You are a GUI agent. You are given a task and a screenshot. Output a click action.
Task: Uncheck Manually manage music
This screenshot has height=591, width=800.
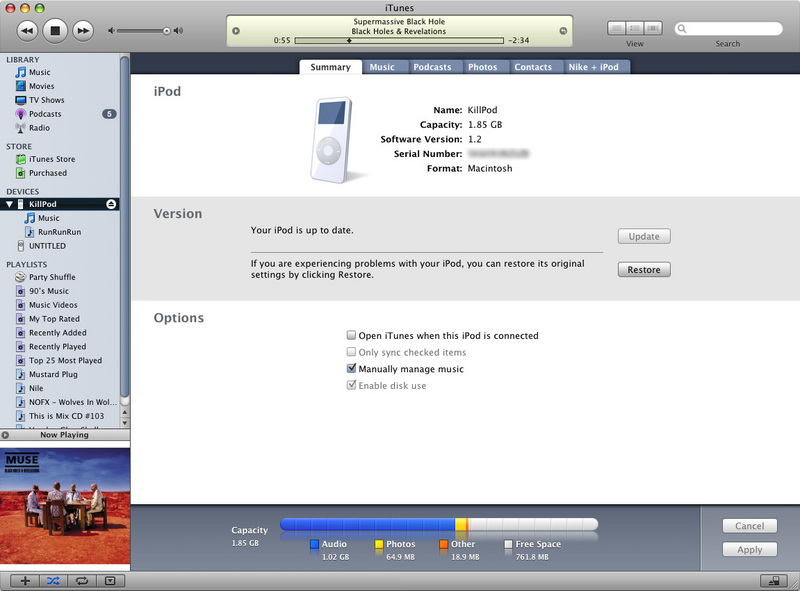point(351,368)
